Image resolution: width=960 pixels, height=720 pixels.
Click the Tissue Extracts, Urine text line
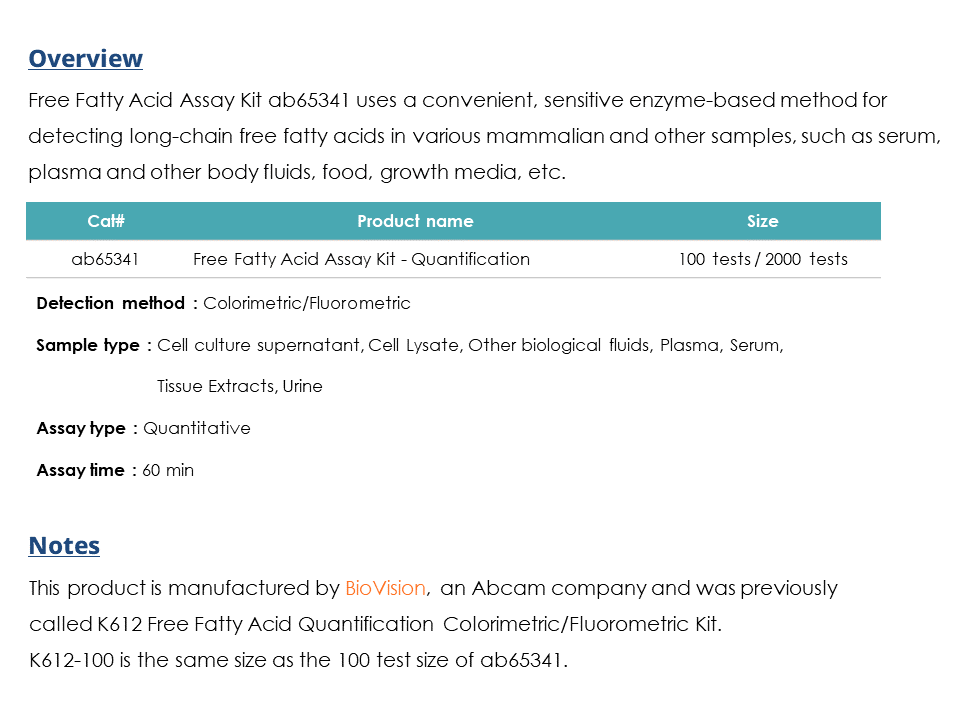tap(239, 386)
